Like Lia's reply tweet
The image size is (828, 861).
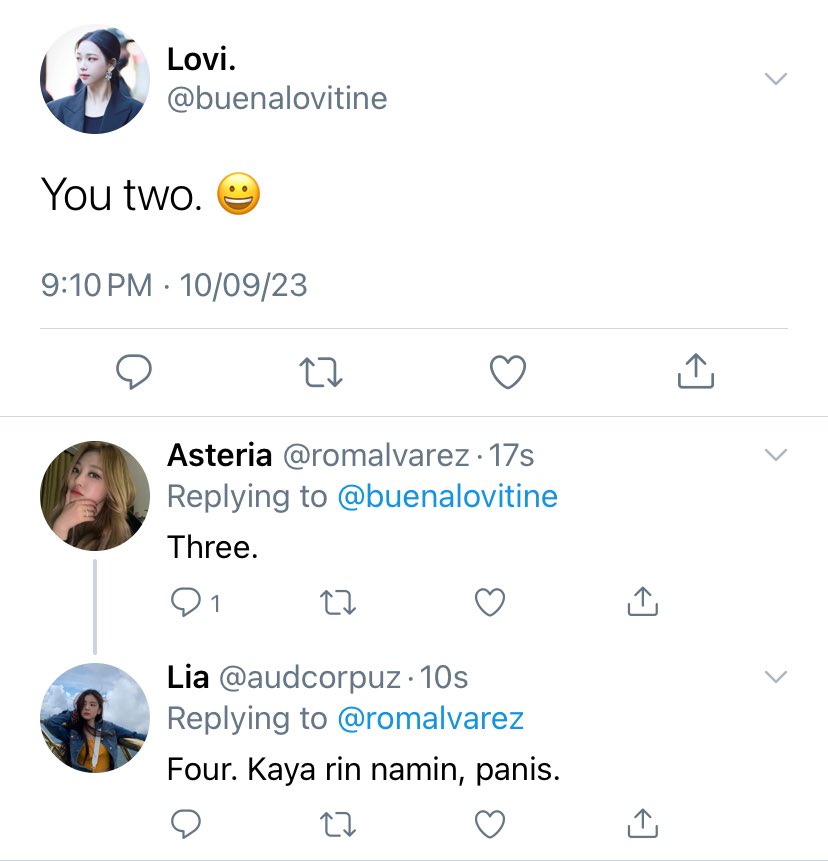point(490,824)
